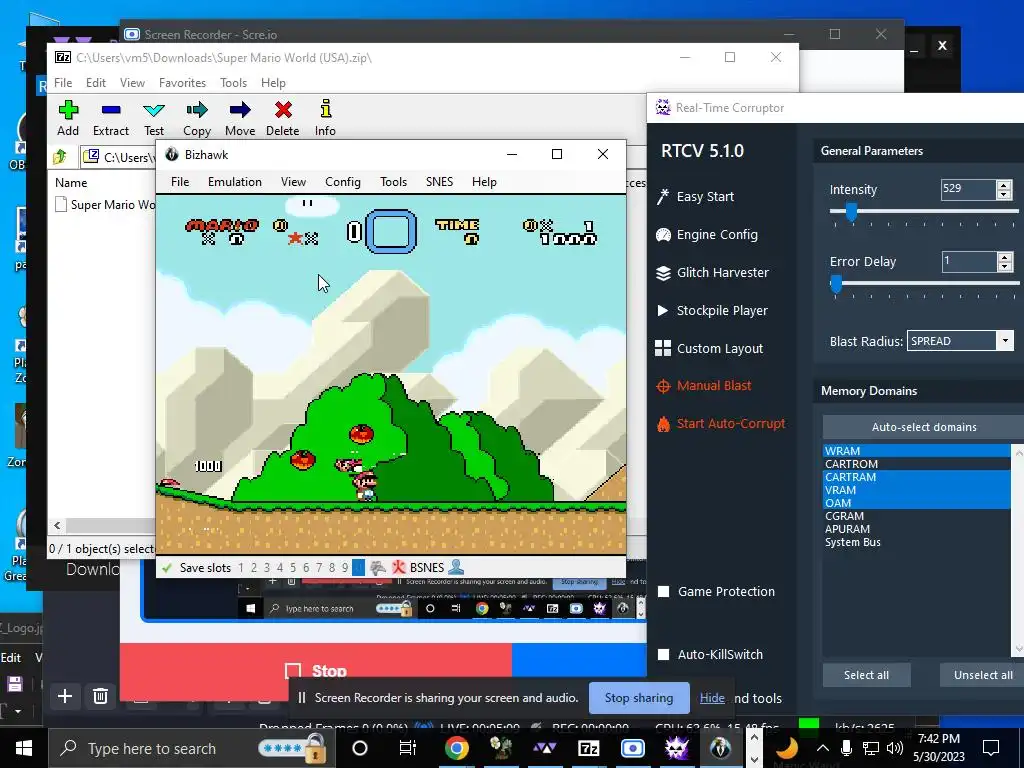Decrease Intensity with the down stepper arrow
The image size is (1024, 768).
[1004, 195]
